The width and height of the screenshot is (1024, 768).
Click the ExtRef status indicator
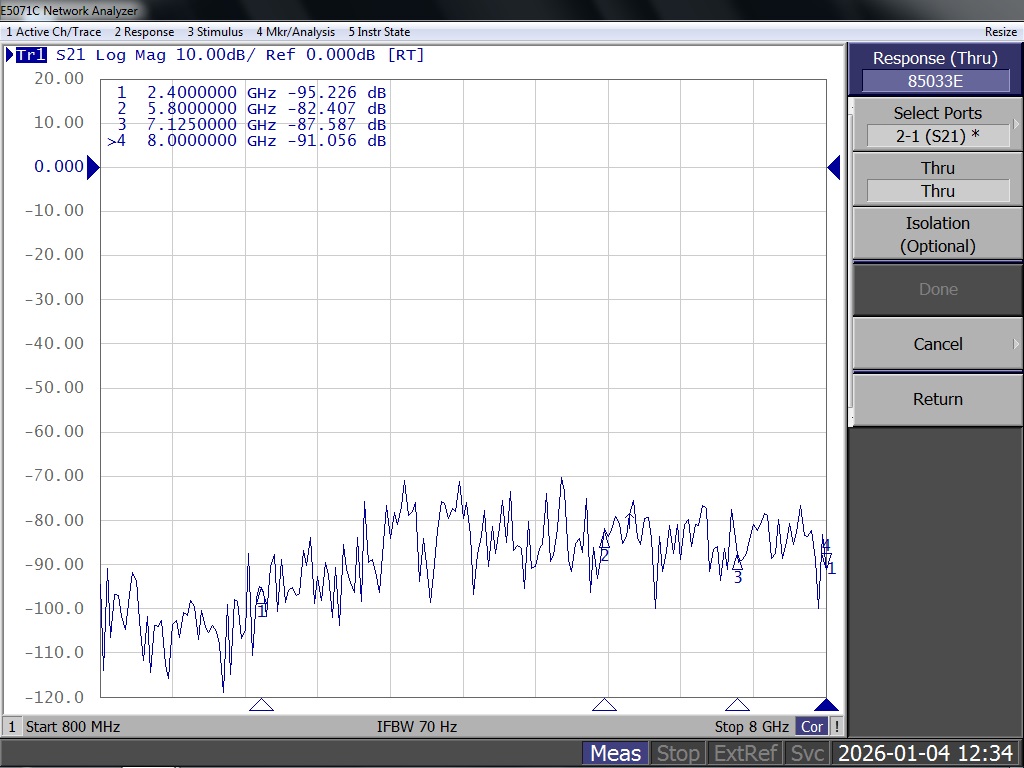click(x=746, y=753)
